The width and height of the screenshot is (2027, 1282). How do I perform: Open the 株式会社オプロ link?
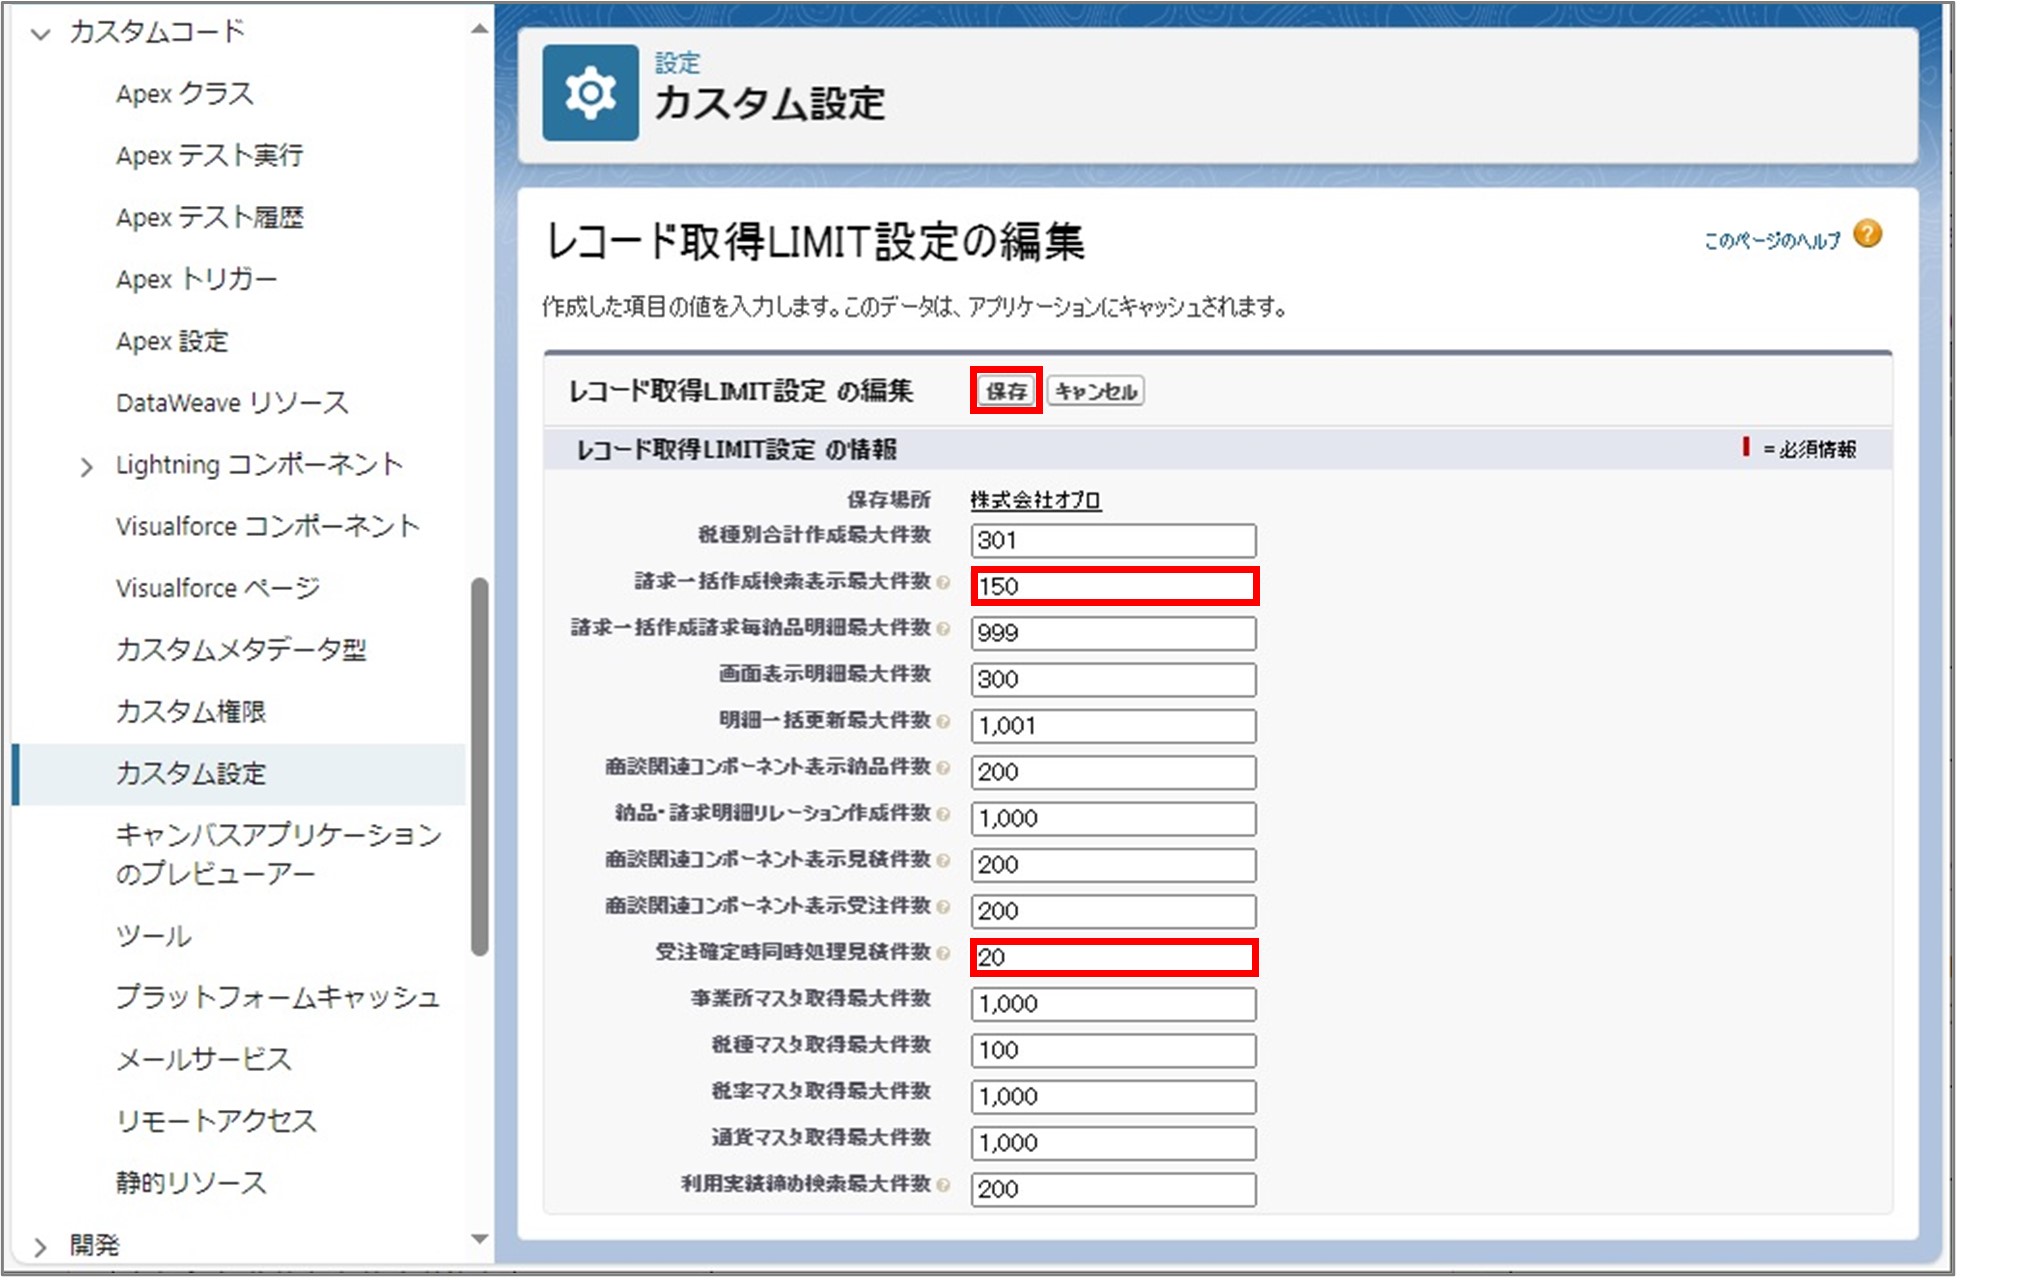click(x=1035, y=499)
